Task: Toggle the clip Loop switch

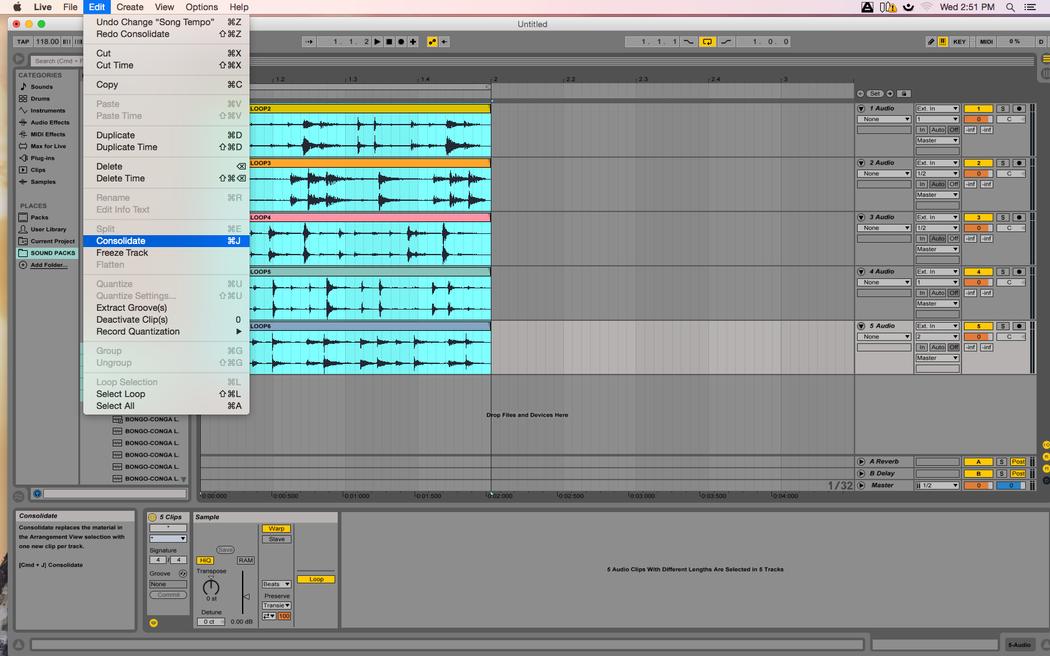Action: (316, 579)
